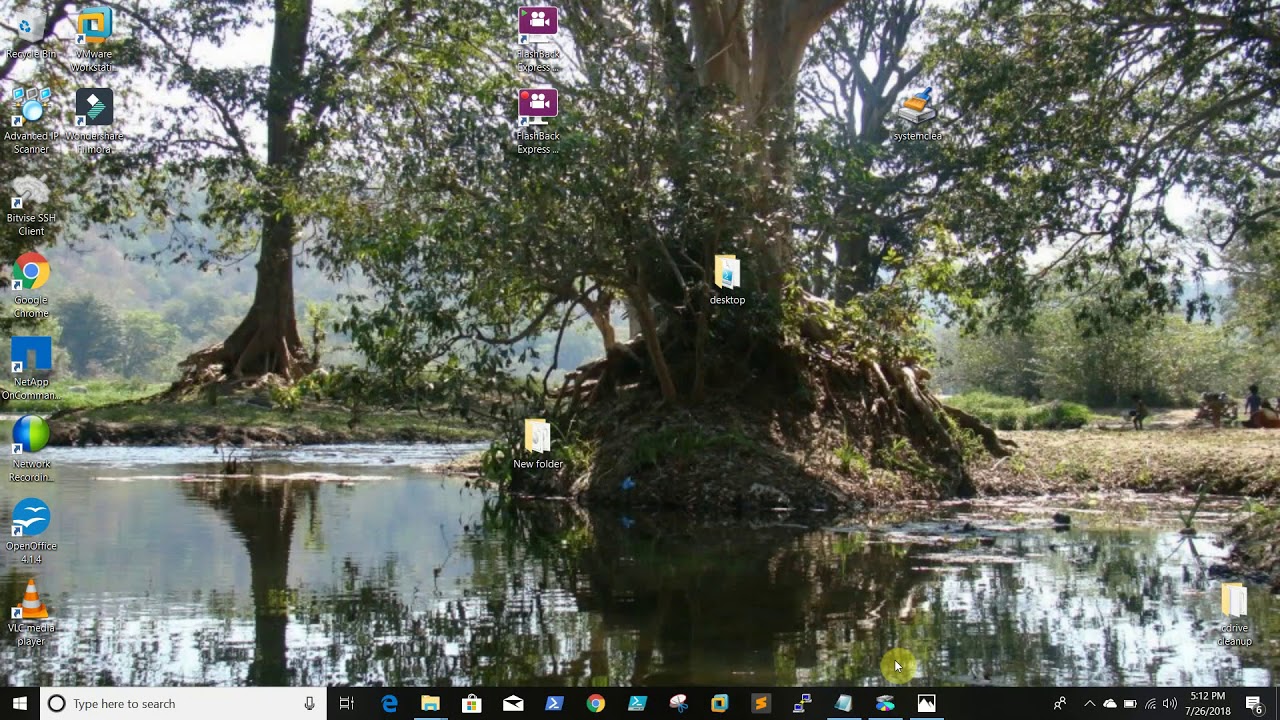
Task: Select the Bitvise SSH Client shortcut
Action: click(30, 204)
